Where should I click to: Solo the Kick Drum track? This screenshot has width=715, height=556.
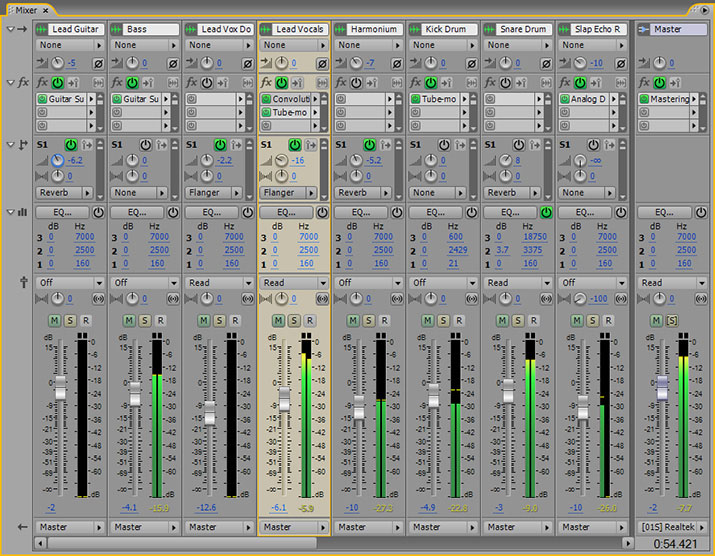tap(443, 321)
